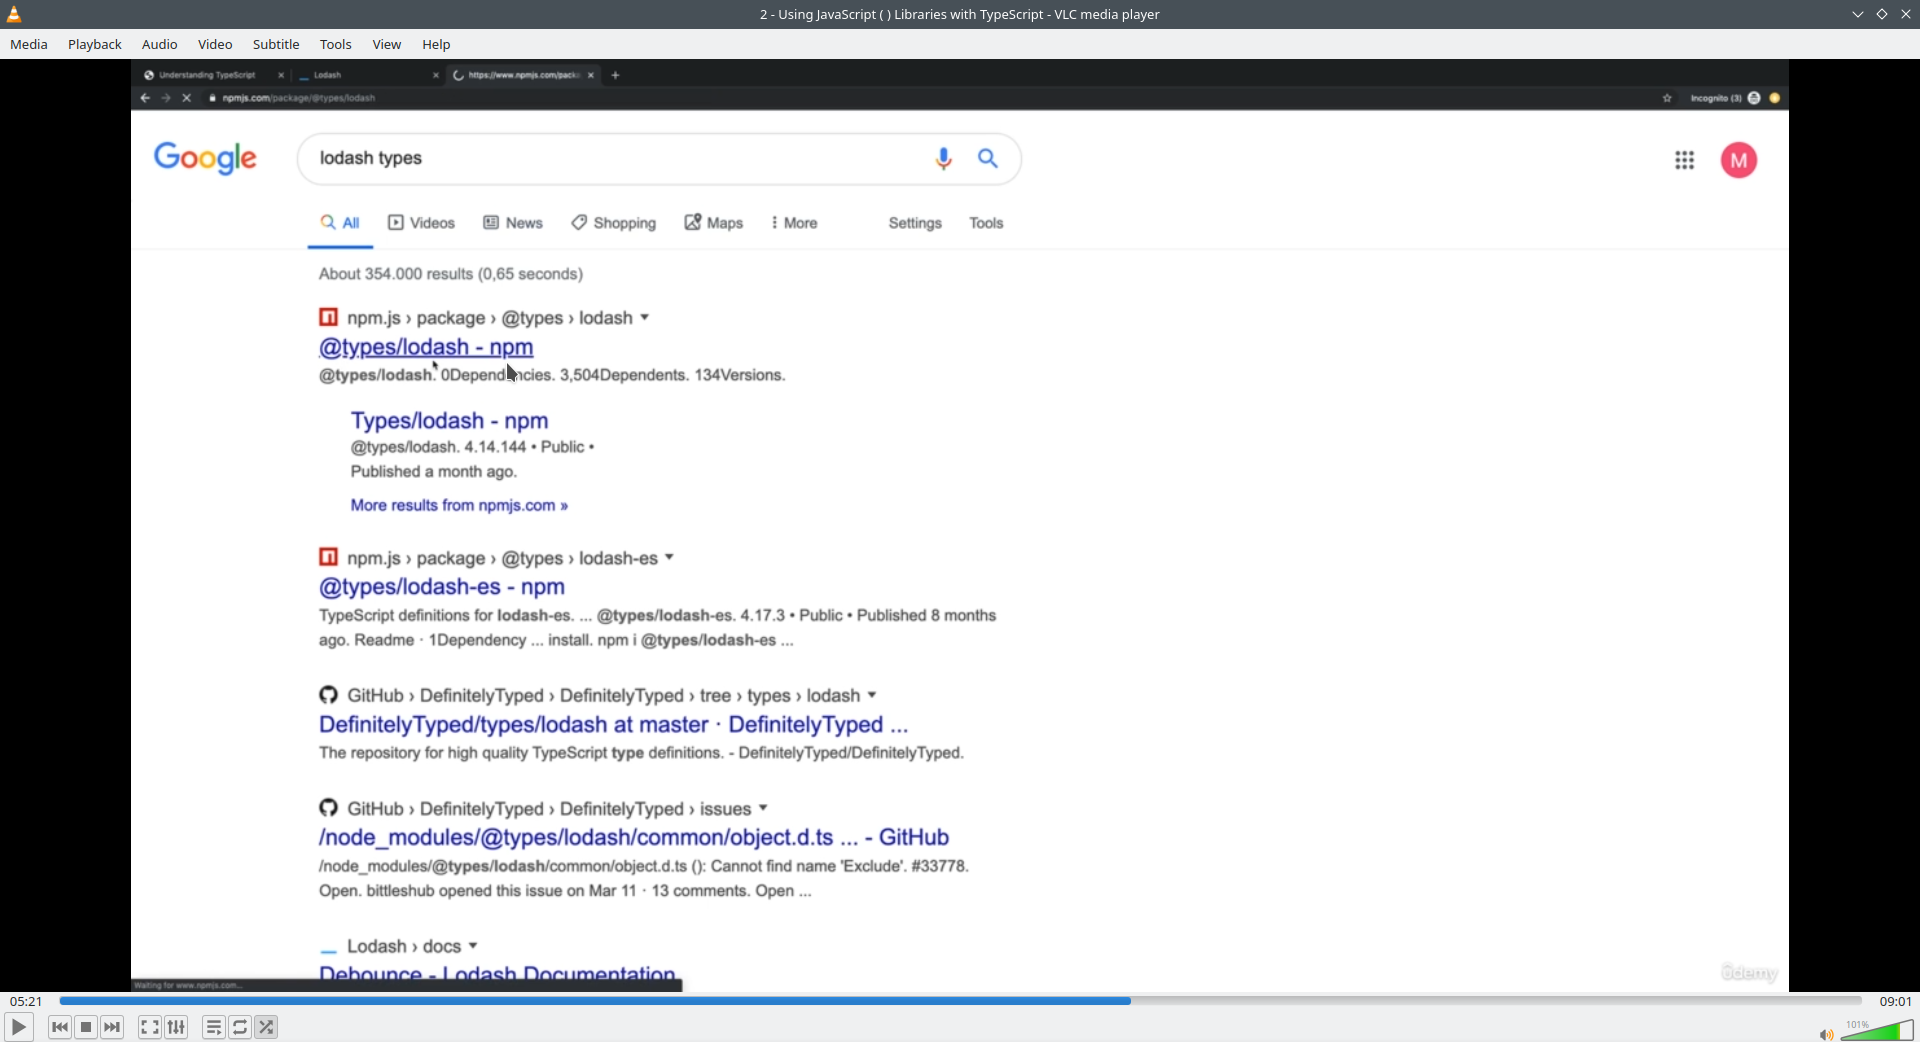Expand the 'More' search categories menu
Viewport: 1920px width, 1042px height.
(x=794, y=223)
